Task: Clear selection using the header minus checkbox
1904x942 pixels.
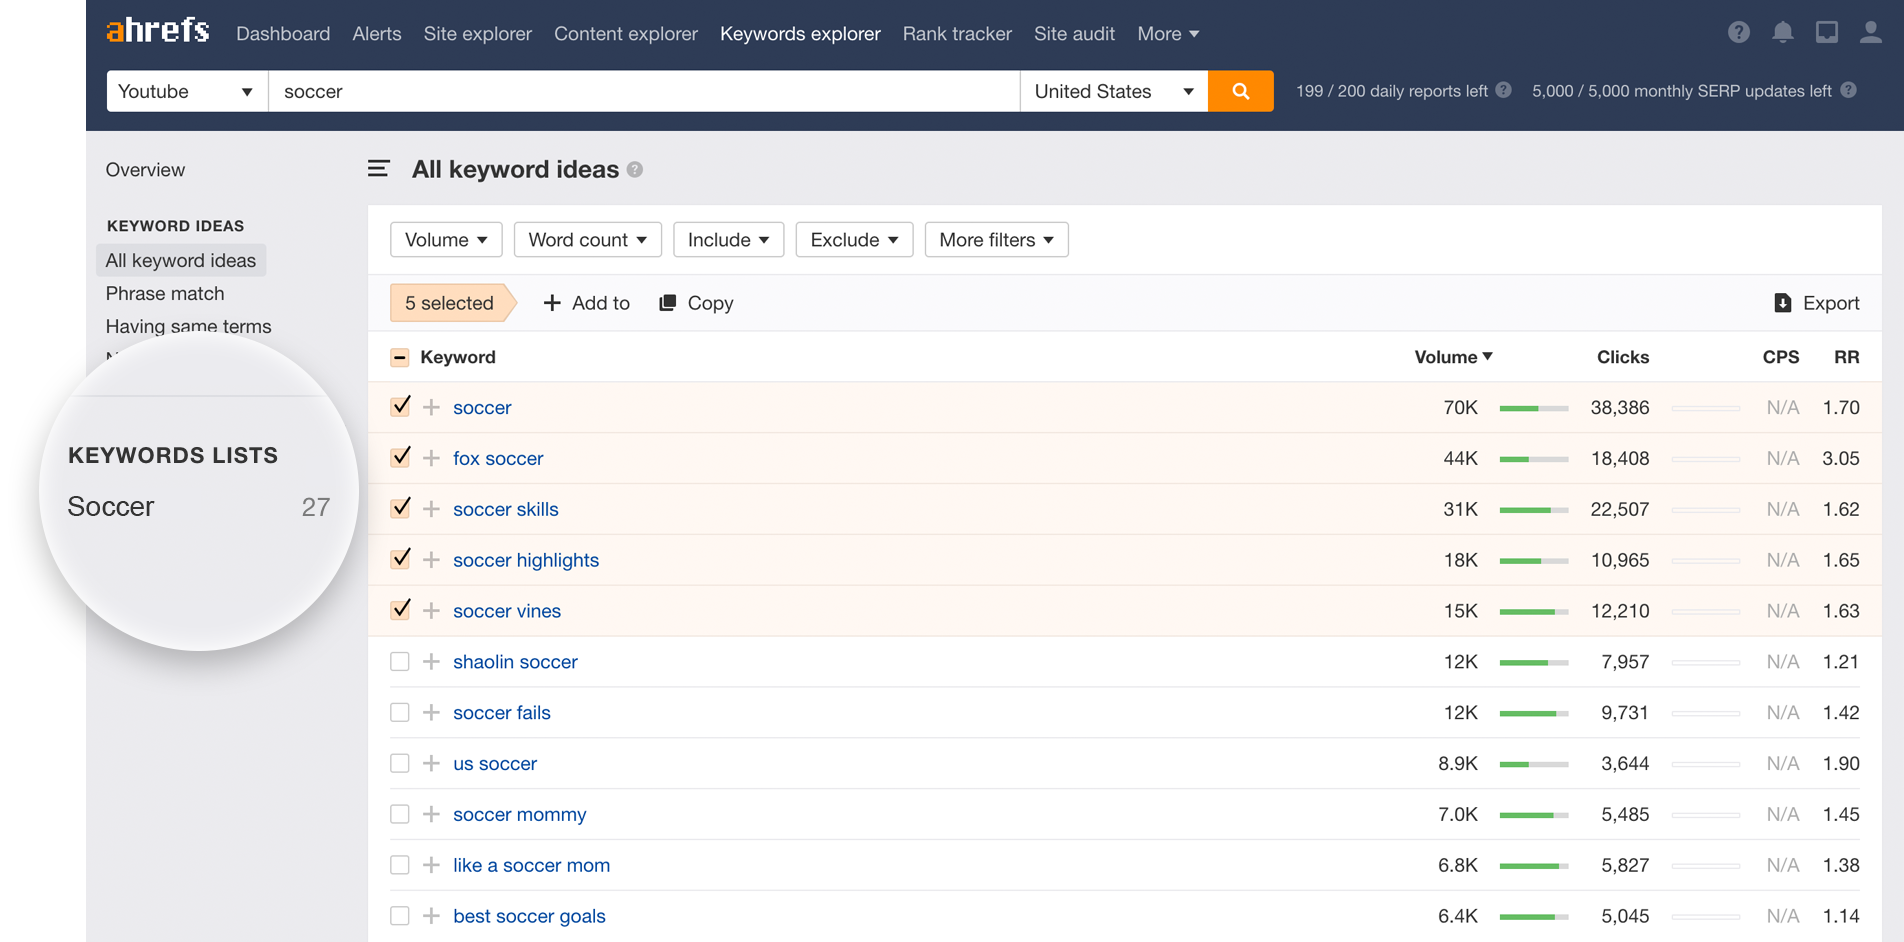Action: (399, 356)
